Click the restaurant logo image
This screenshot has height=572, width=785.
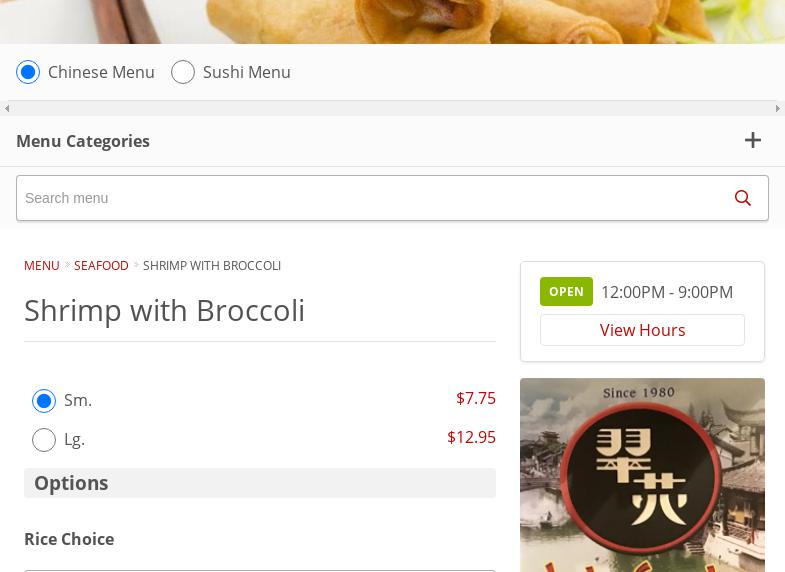pos(642,475)
